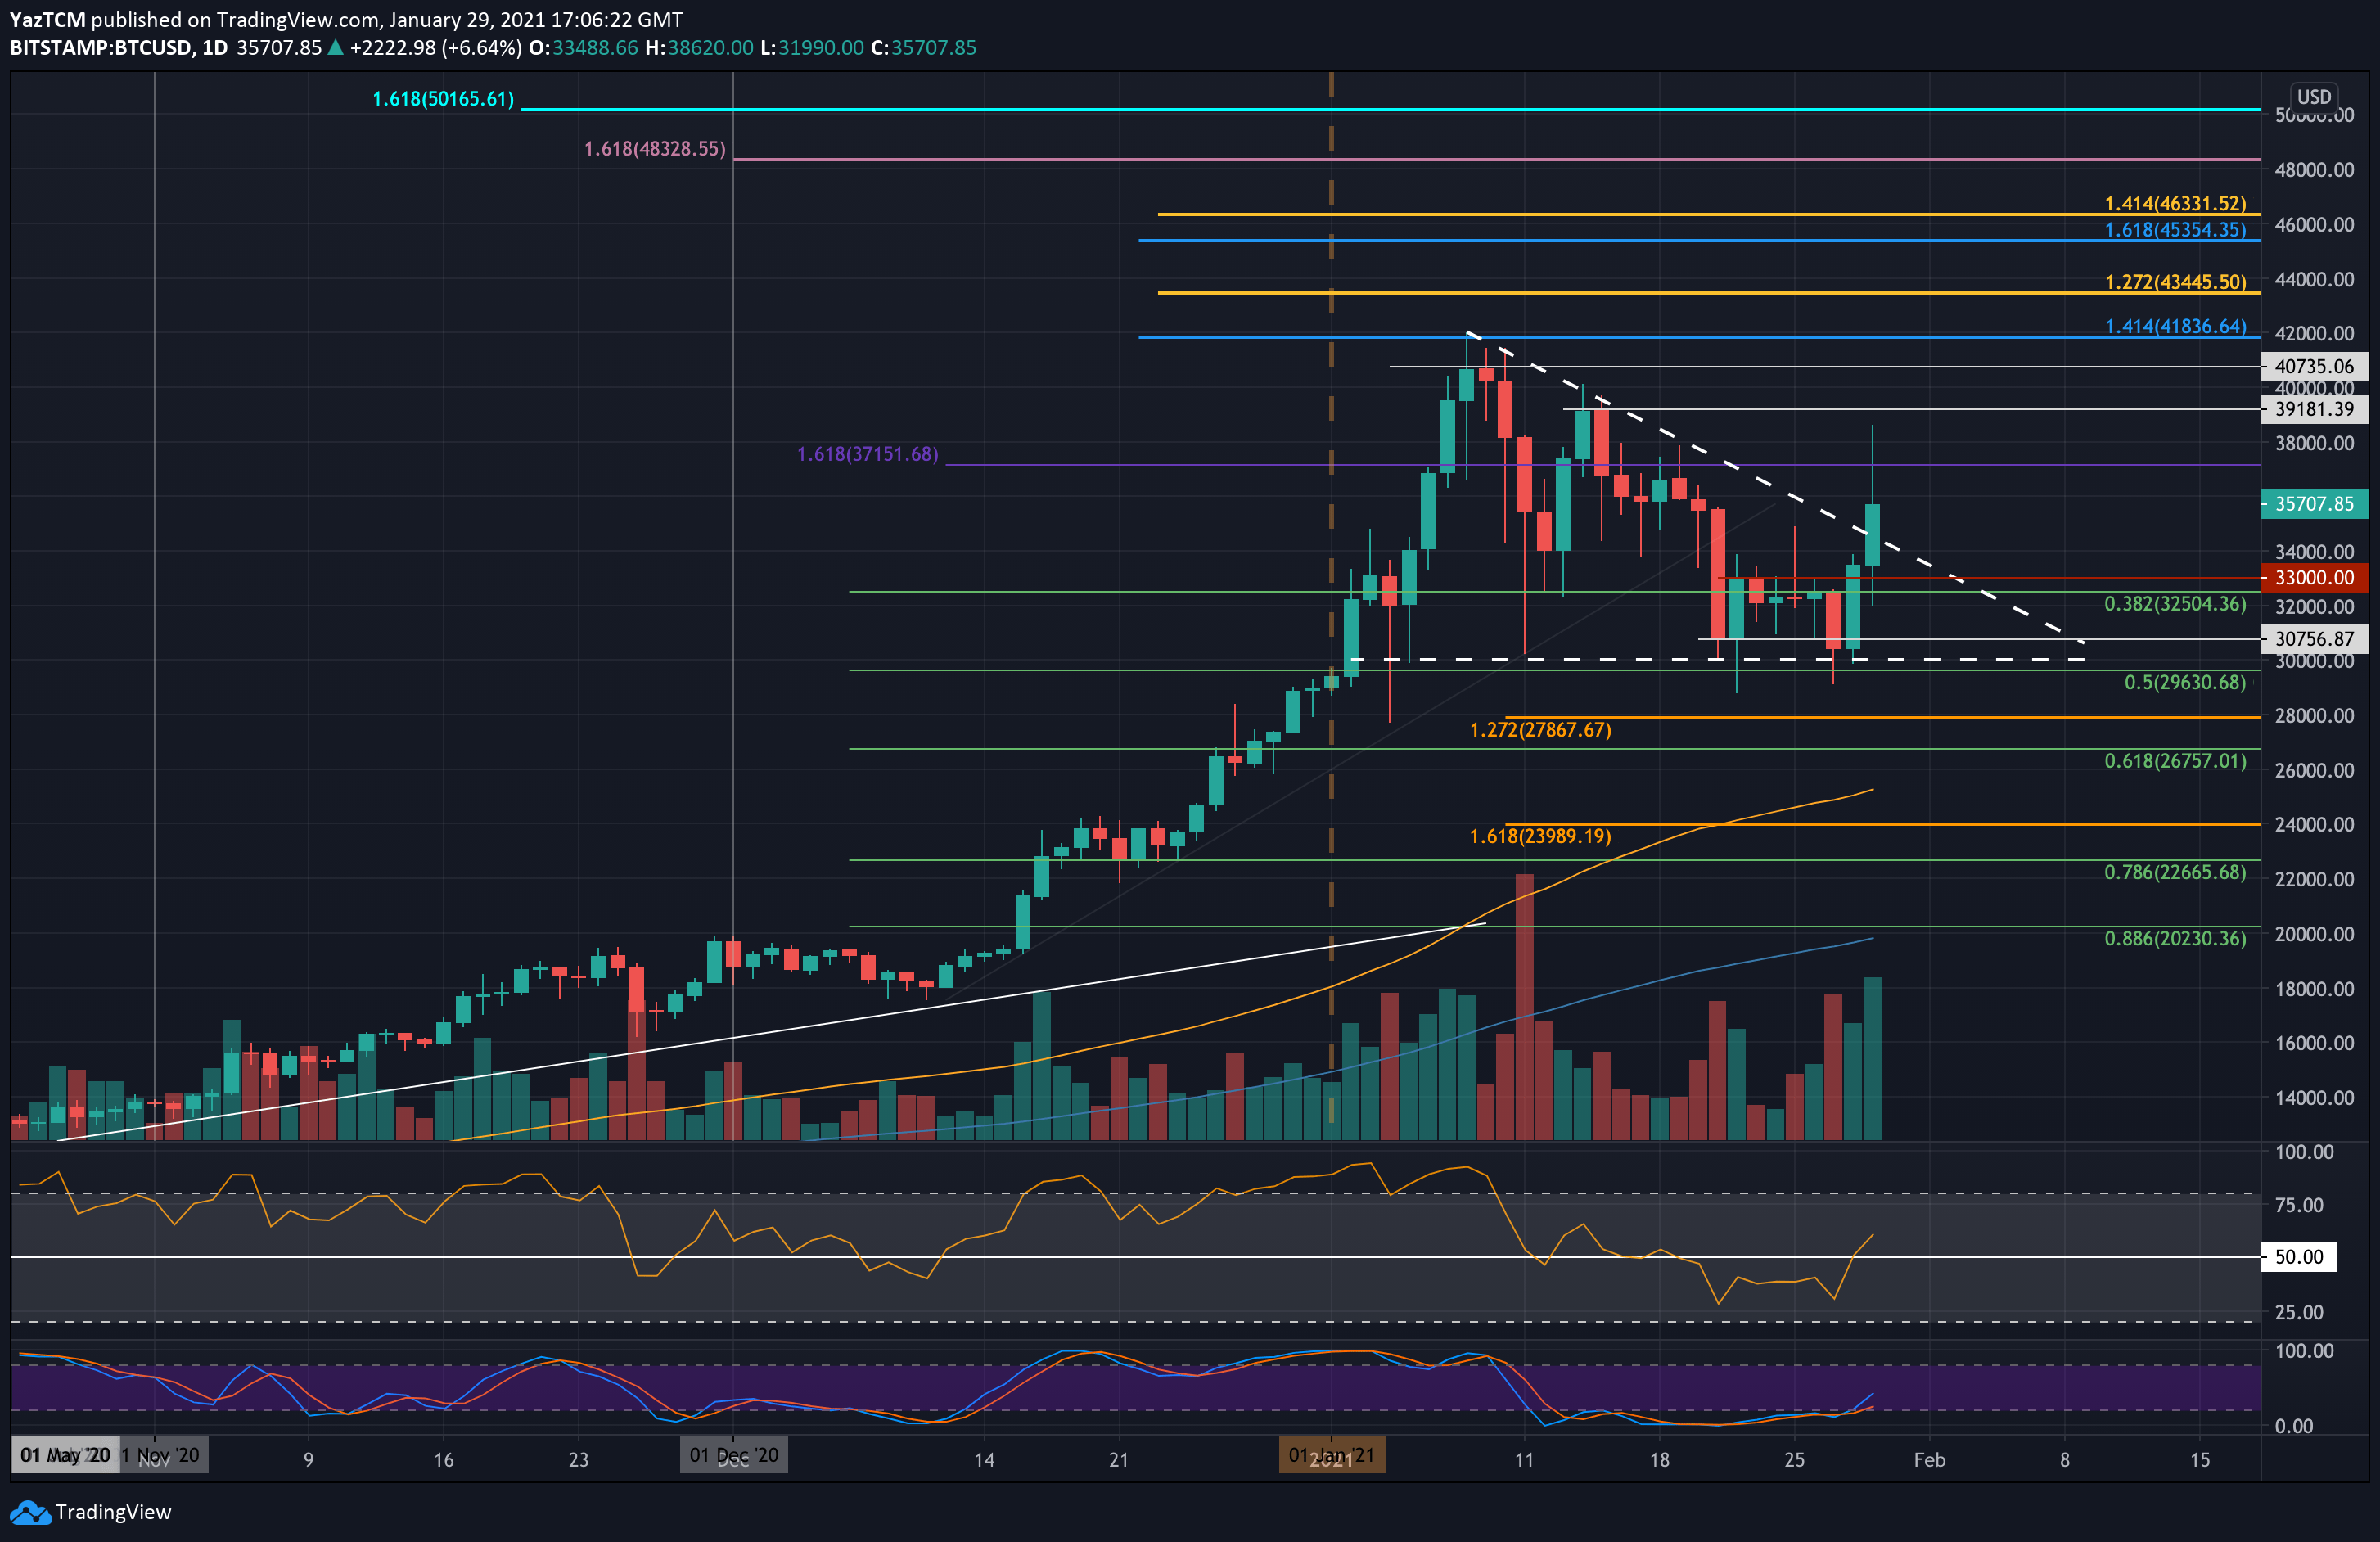
Task: Click the 1.272(27867.67) extension label
Action: click(1540, 730)
